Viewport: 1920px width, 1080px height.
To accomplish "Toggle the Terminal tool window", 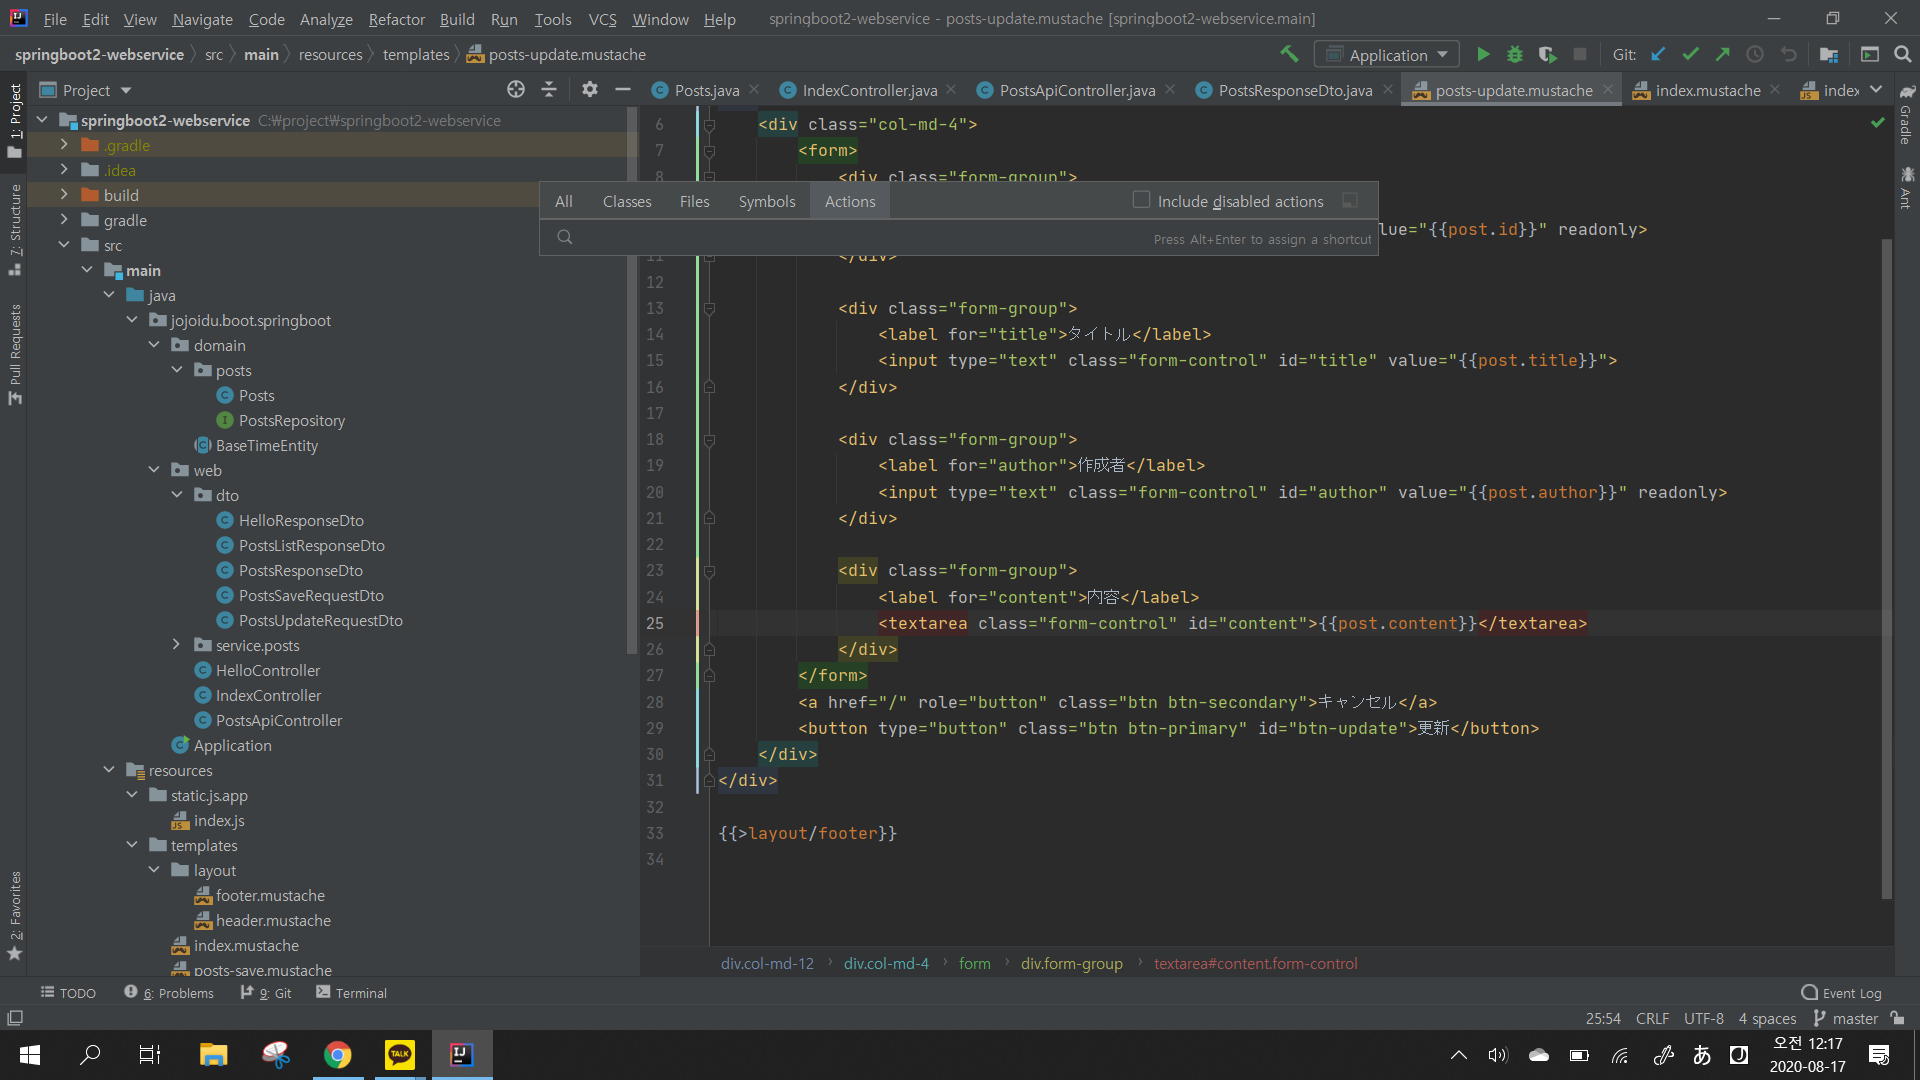I will [352, 993].
